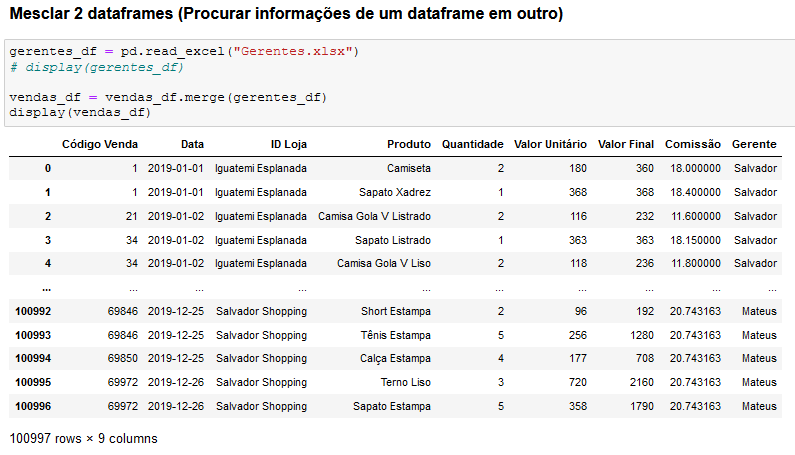The image size is (795, 455).
Task: Click the "Gerentes.xlsx" string in the code
Action: click(292, 52)
